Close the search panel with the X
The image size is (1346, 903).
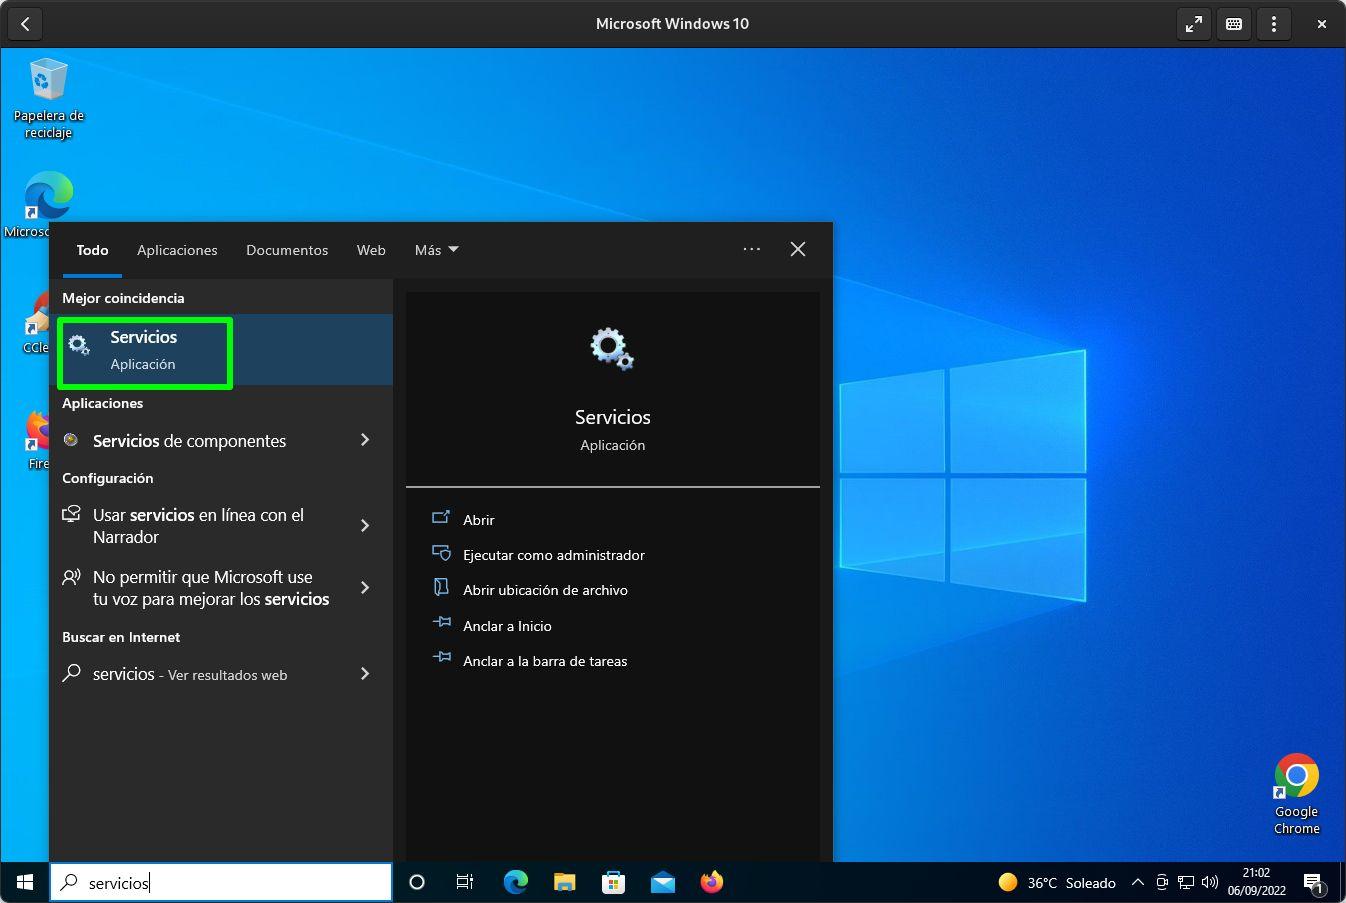click(798, 249)
